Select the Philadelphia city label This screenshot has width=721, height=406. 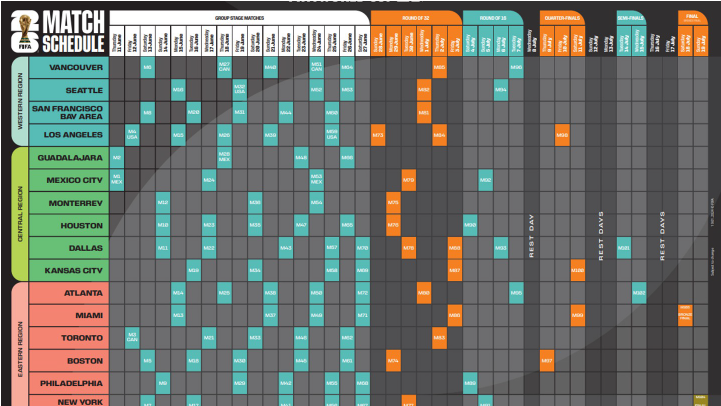(x=68, y=383)
